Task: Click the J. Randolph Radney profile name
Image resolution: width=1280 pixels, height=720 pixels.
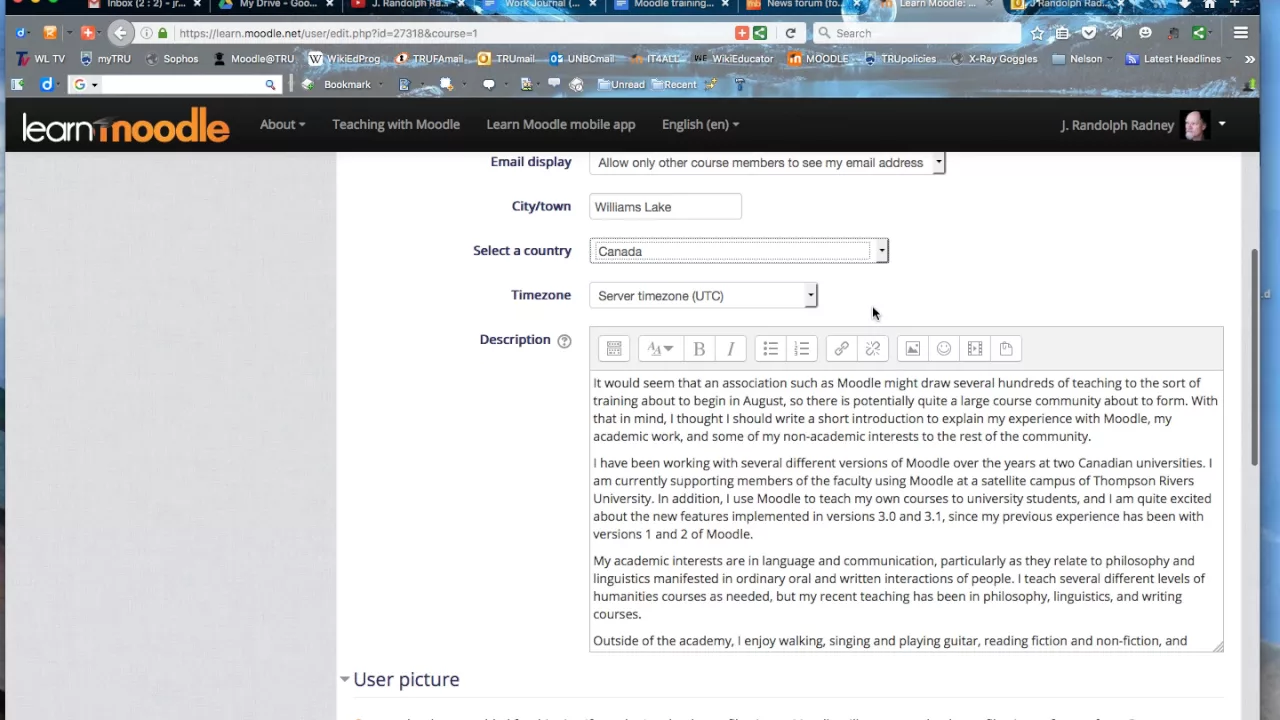Action: (x=1117, y=125)
